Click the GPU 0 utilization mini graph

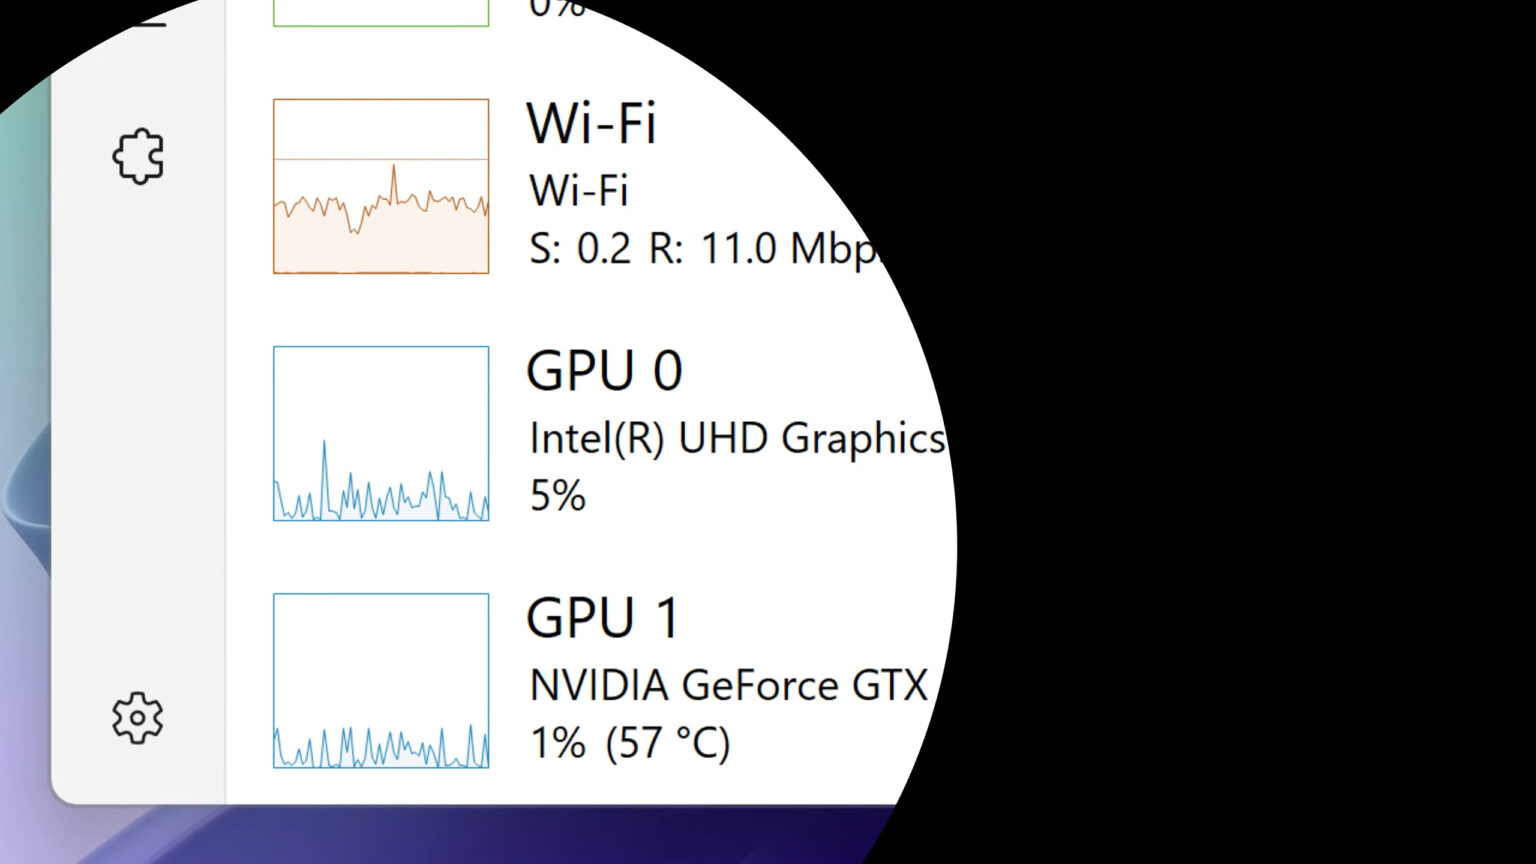(380, 433)
